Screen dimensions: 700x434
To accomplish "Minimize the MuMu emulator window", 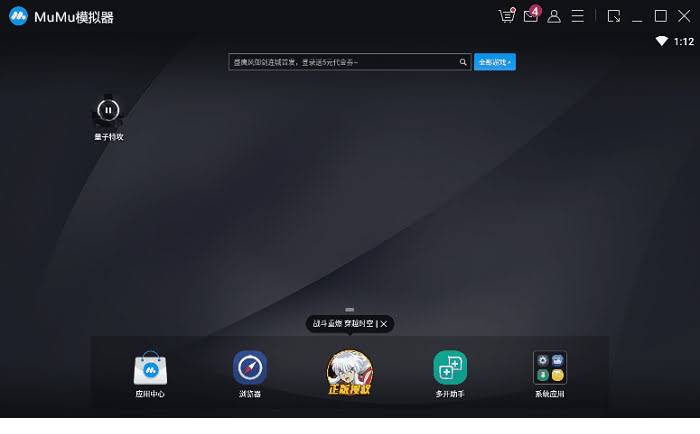I will pyautogui.click(x=637, y=20).
